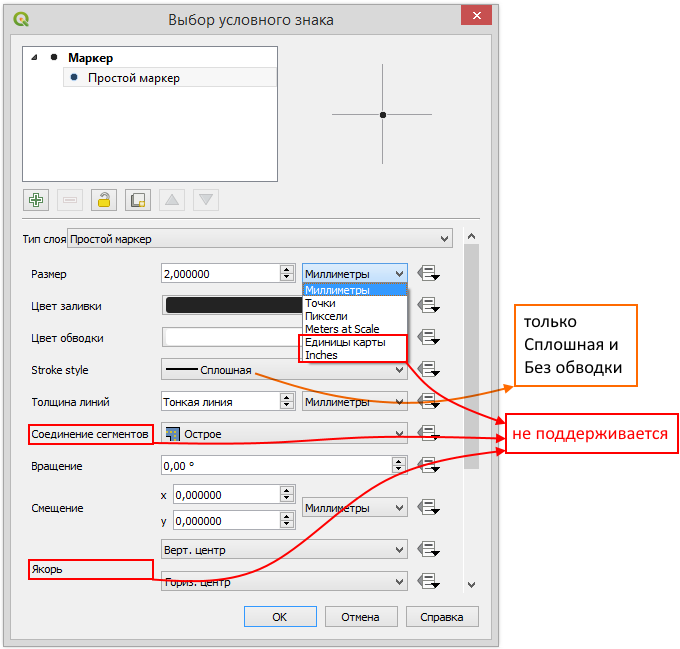Open the Тип слоя dropdown
This screenshot has height=649, width=680.
coord(259,239)
